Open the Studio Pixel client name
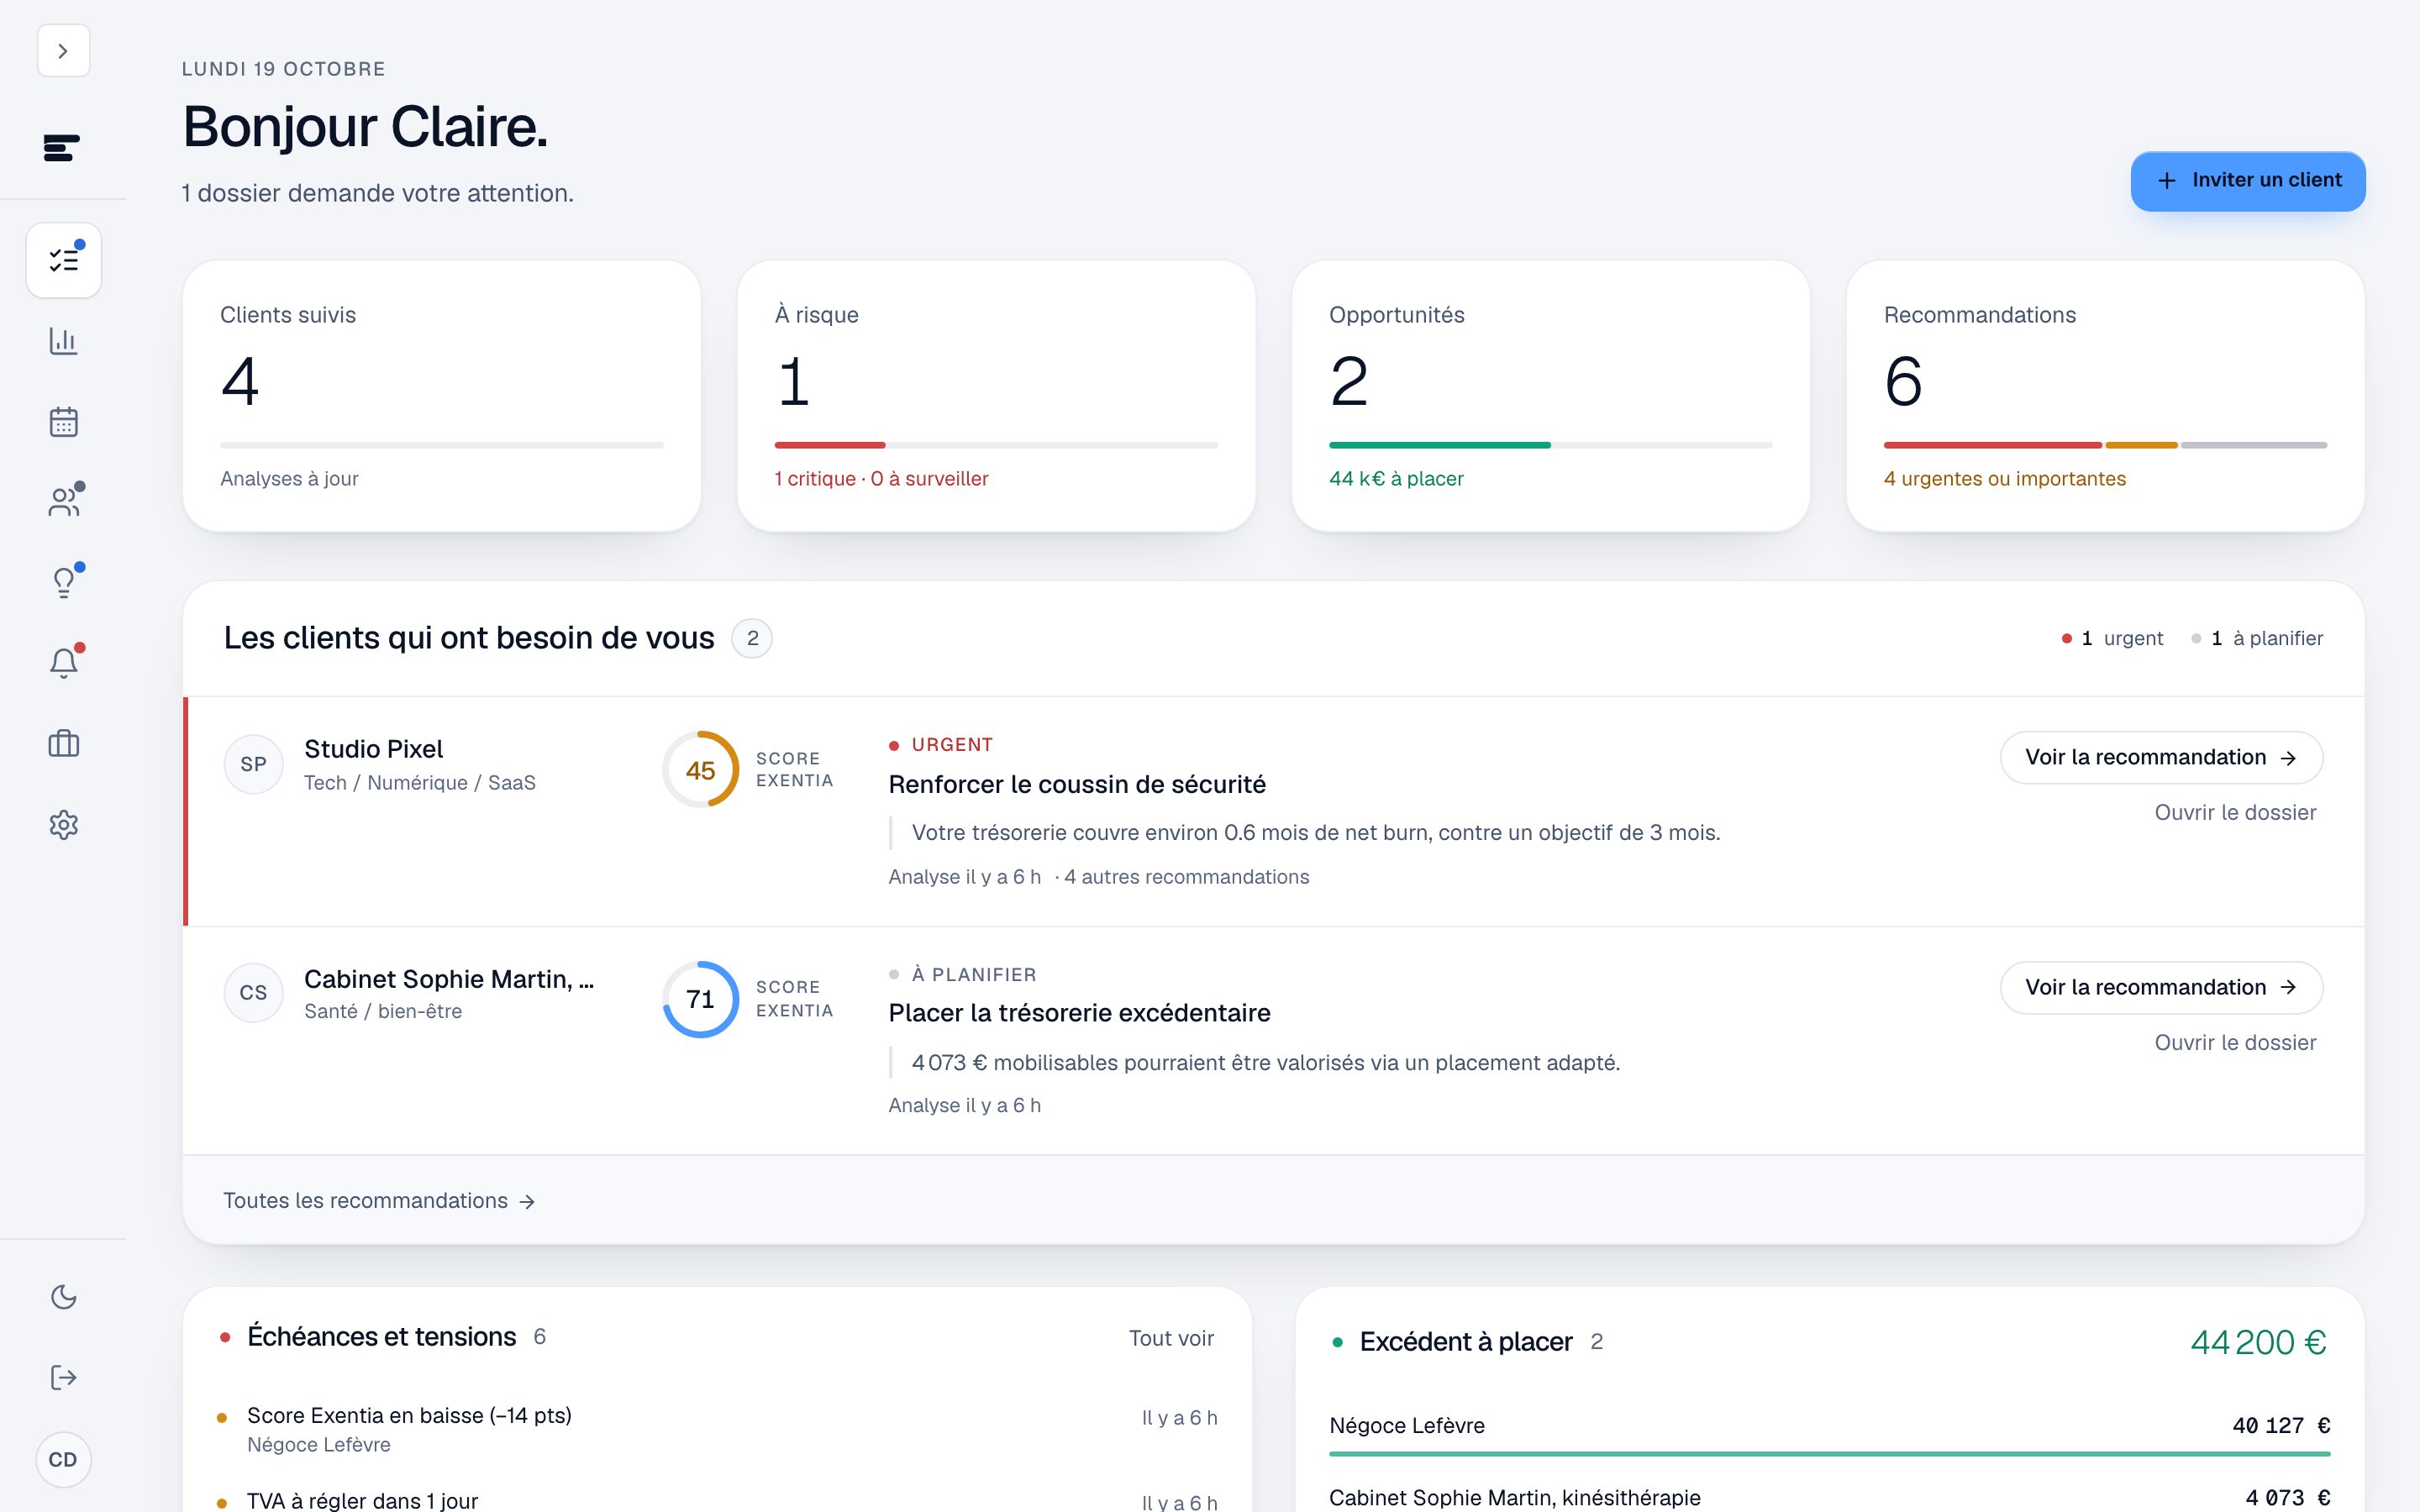This screenshot has width=2420, height=1512. pyautogui.click(x=373, y=749)
